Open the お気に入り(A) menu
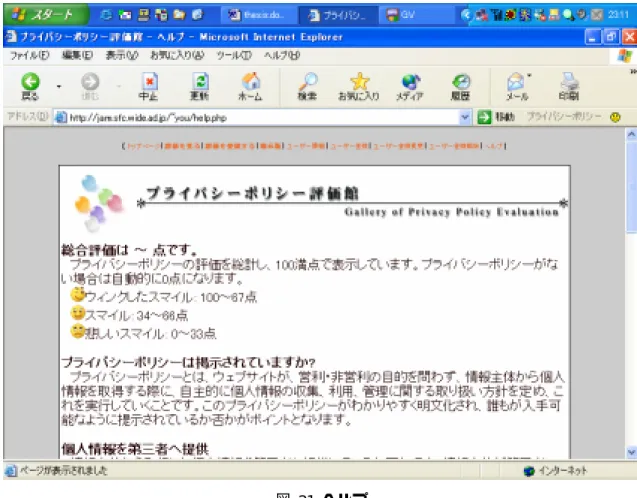Screen dimensions: 637x498 point(177,55)
